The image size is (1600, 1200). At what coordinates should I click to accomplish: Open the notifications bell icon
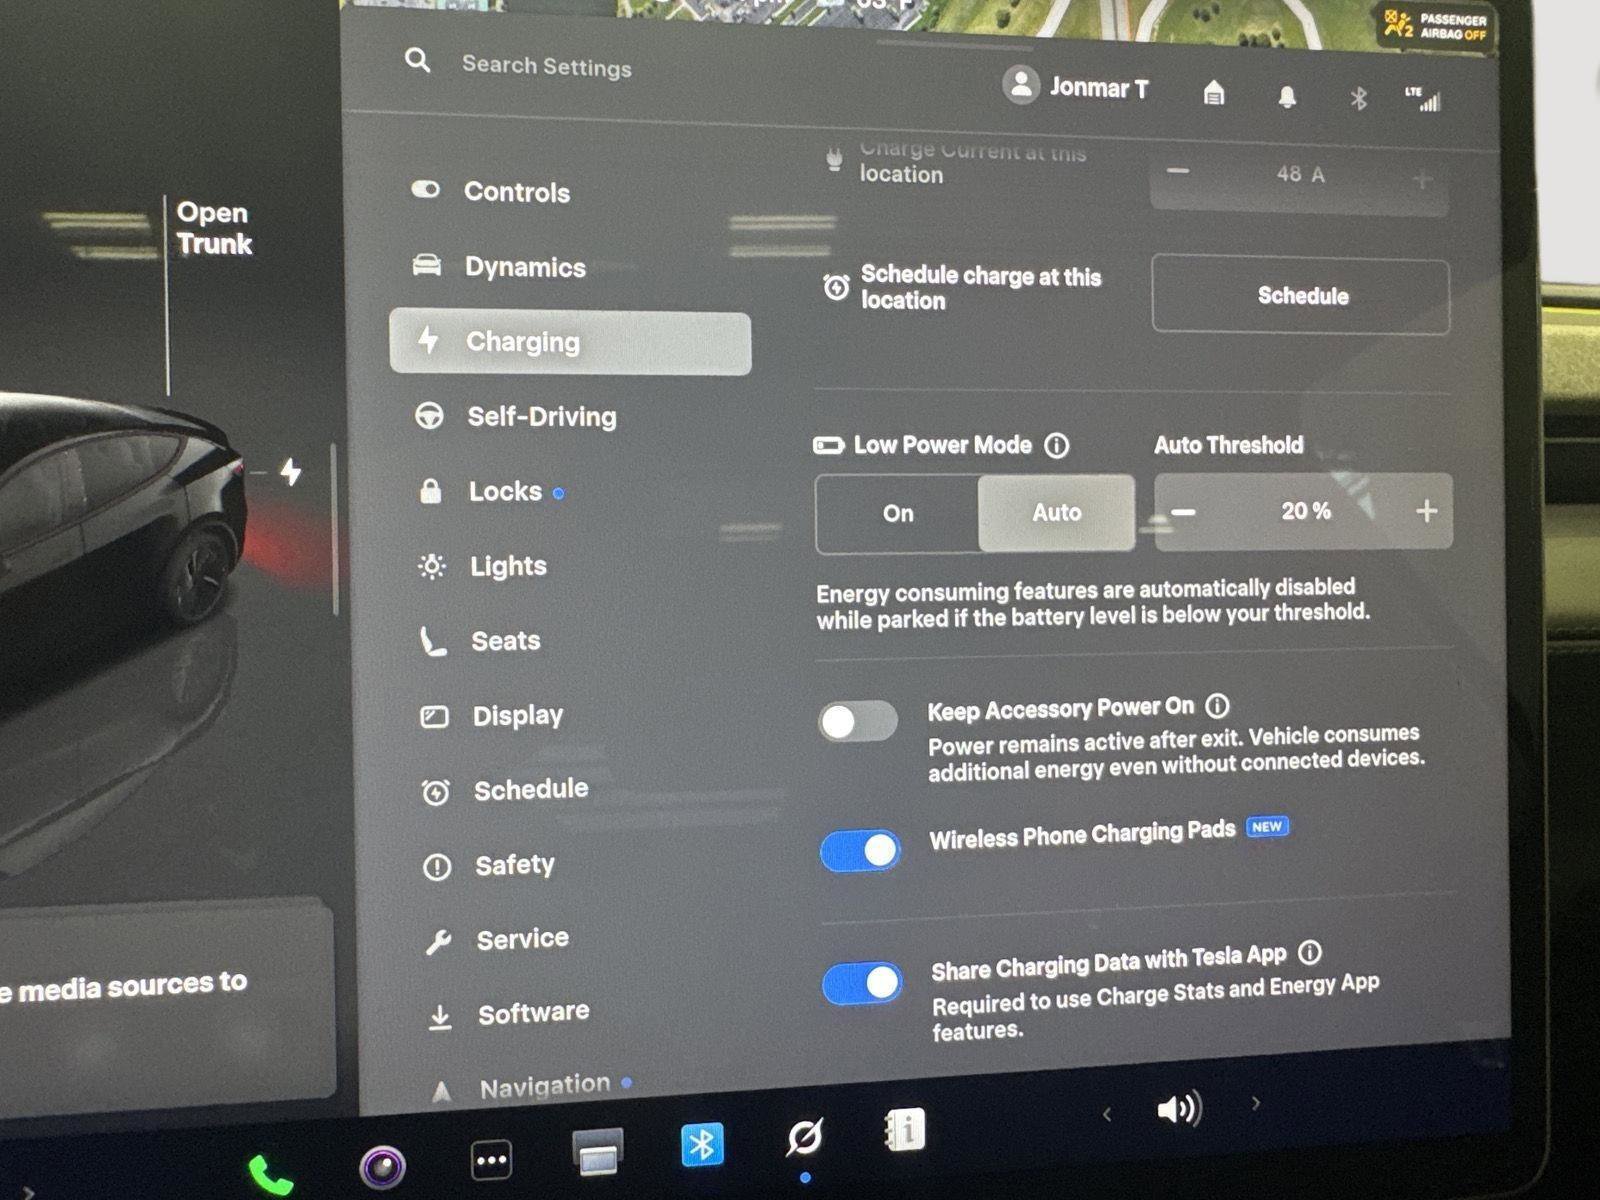tap(1286, 96)
